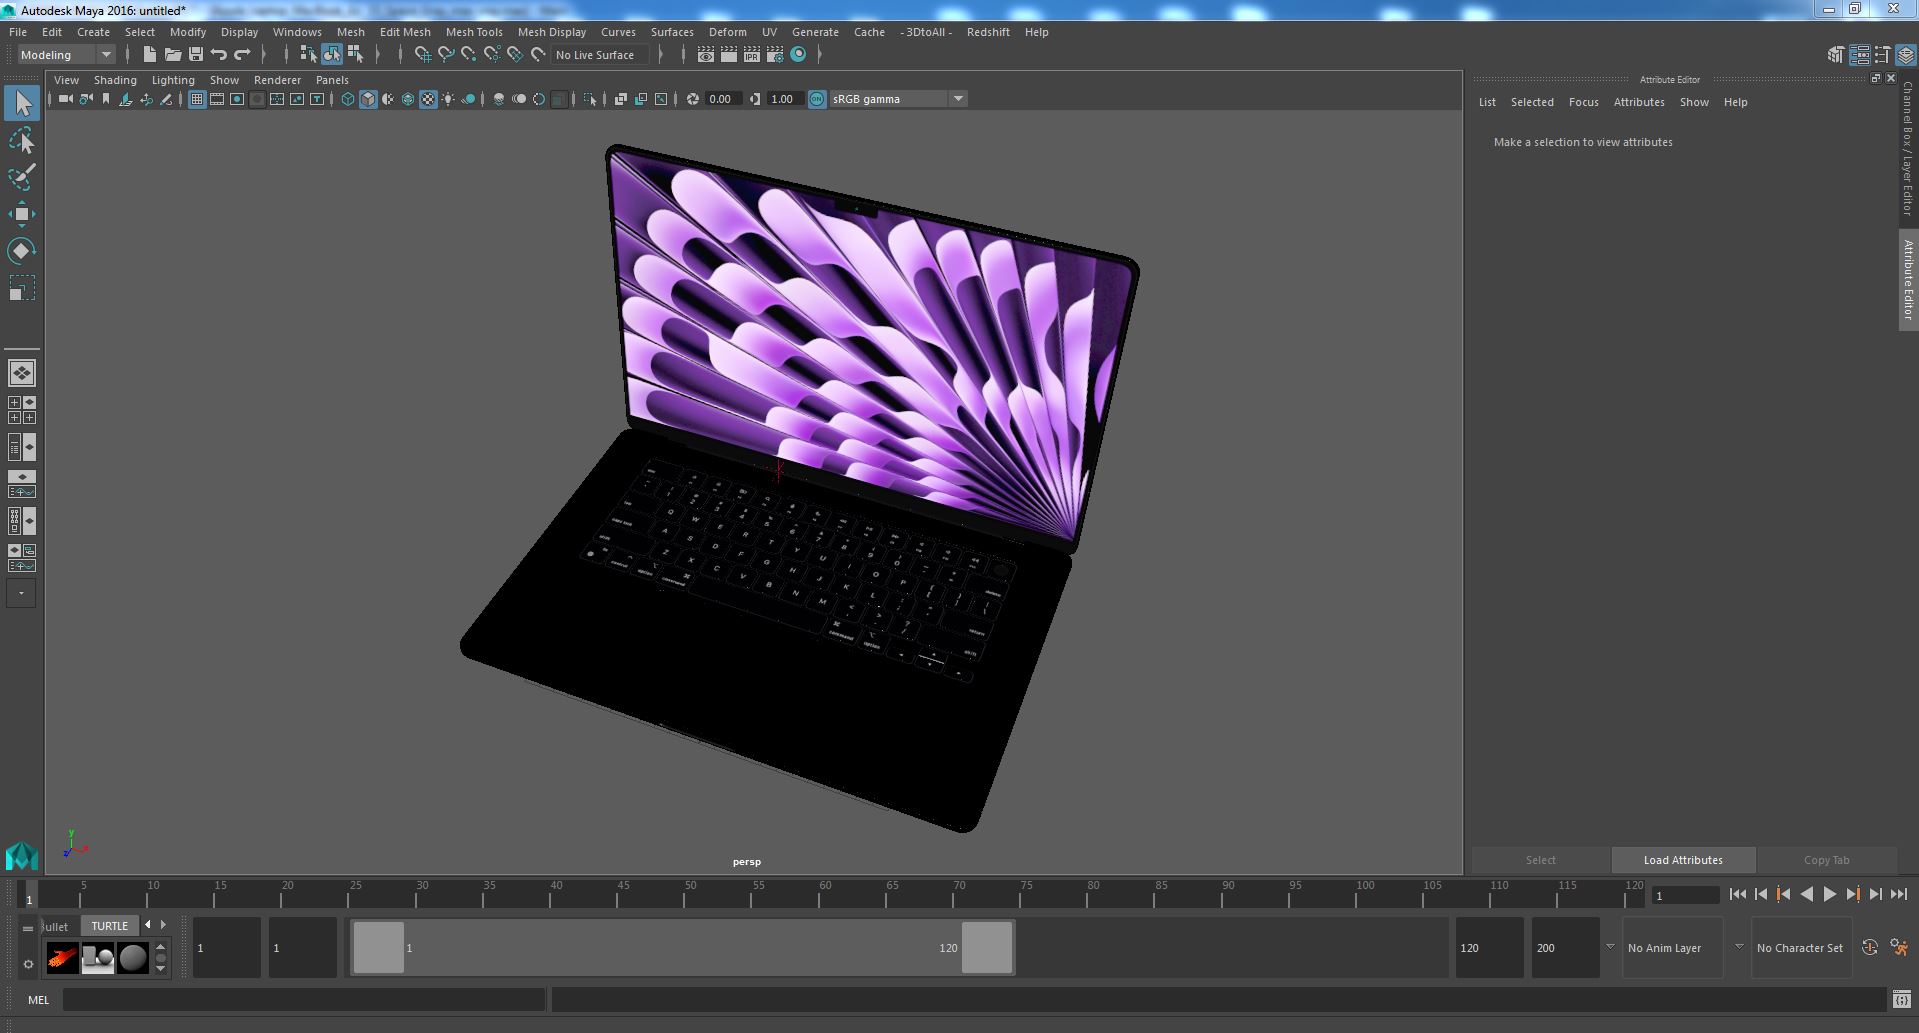
Task: Click the IPR render icon
Action: click(x=751, y=55)
